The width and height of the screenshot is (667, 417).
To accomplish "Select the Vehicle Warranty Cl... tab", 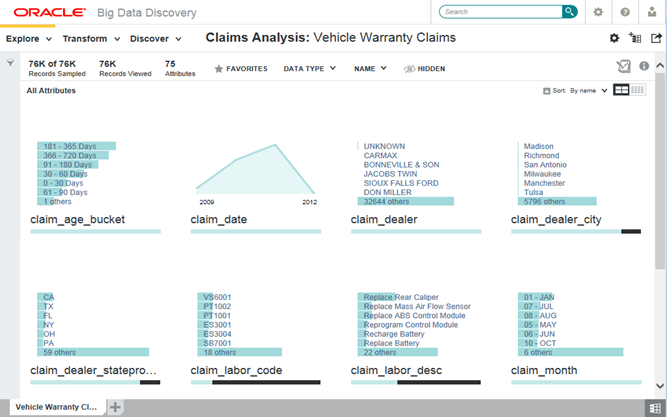I will pyautogui.click(x=56, y=407).
